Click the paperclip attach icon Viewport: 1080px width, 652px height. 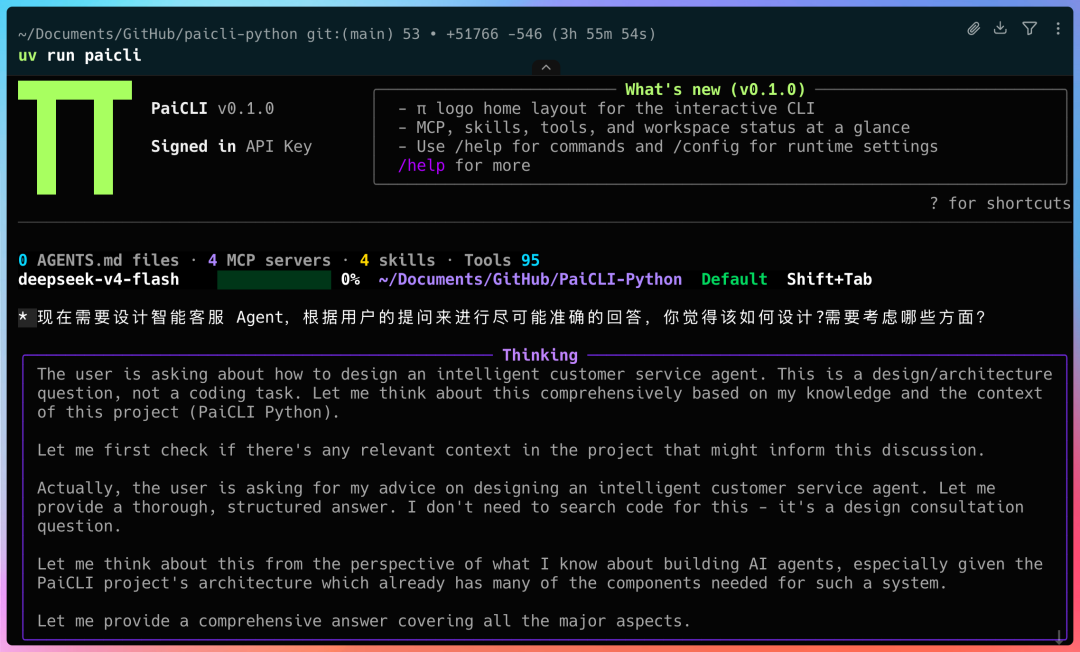point(973,29)
